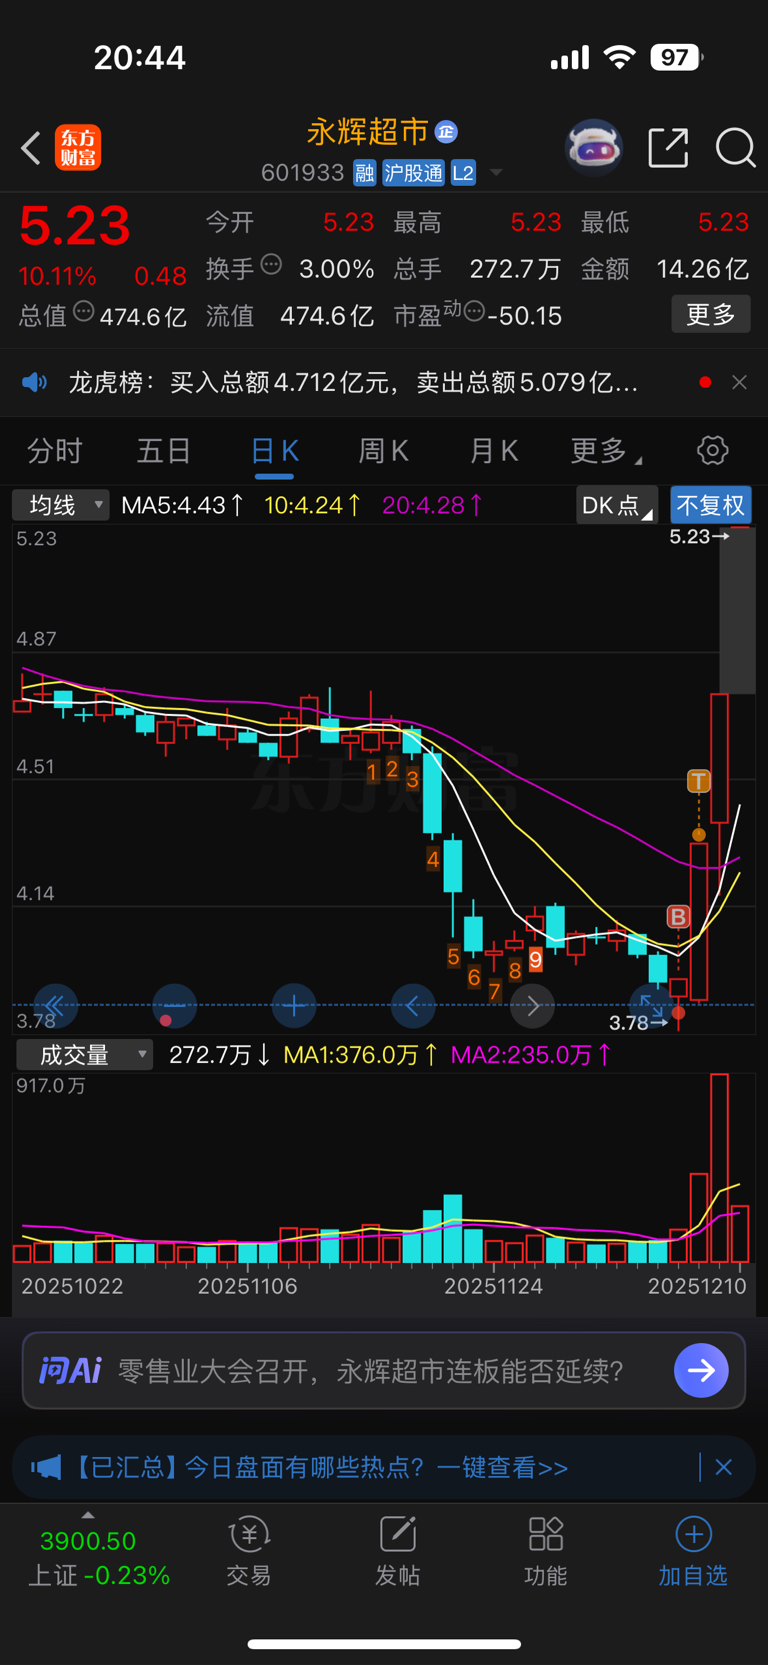Screen dimensions: 769x1665
Task: Switch to the 五日 tab
Action: tap(164, 451)
